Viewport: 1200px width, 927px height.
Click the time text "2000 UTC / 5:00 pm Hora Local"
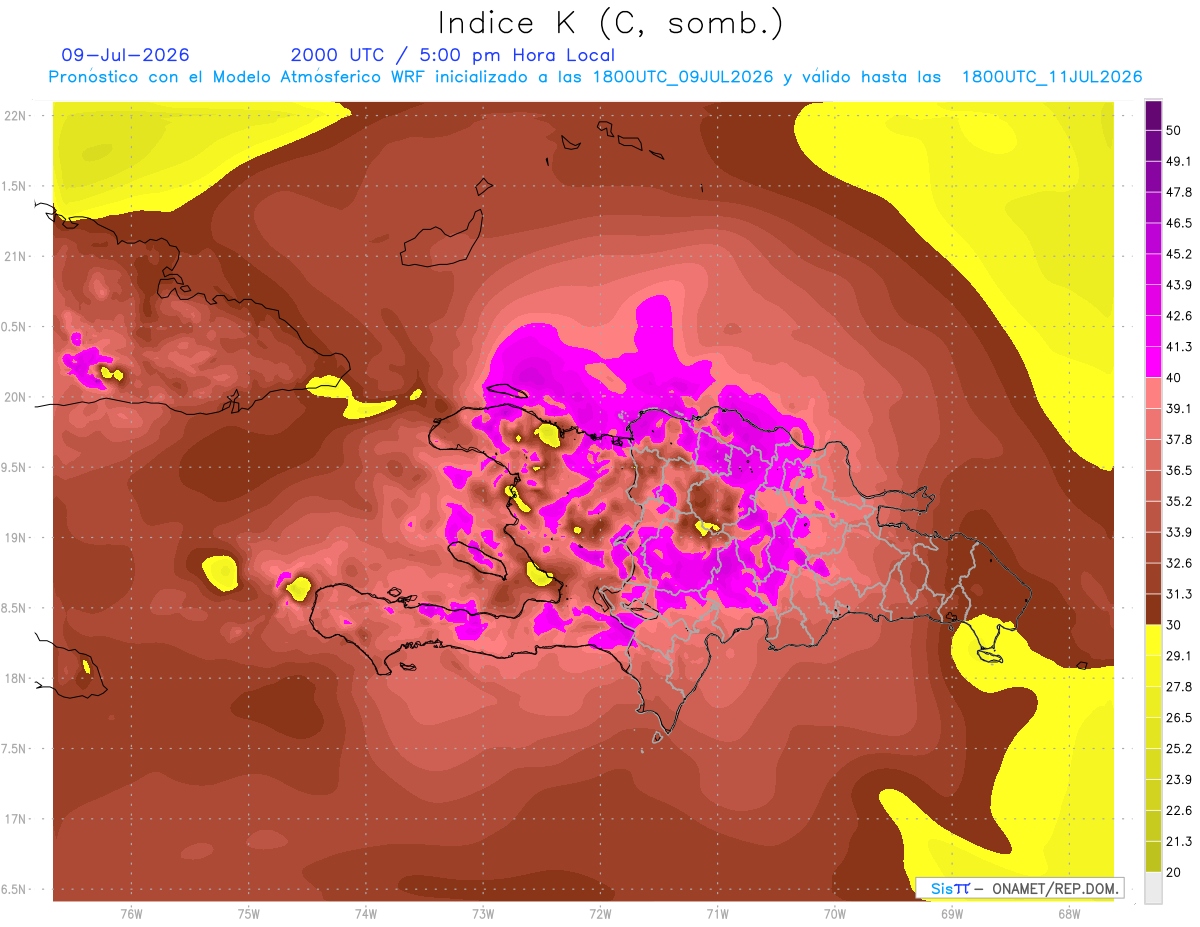pos(453,55)
